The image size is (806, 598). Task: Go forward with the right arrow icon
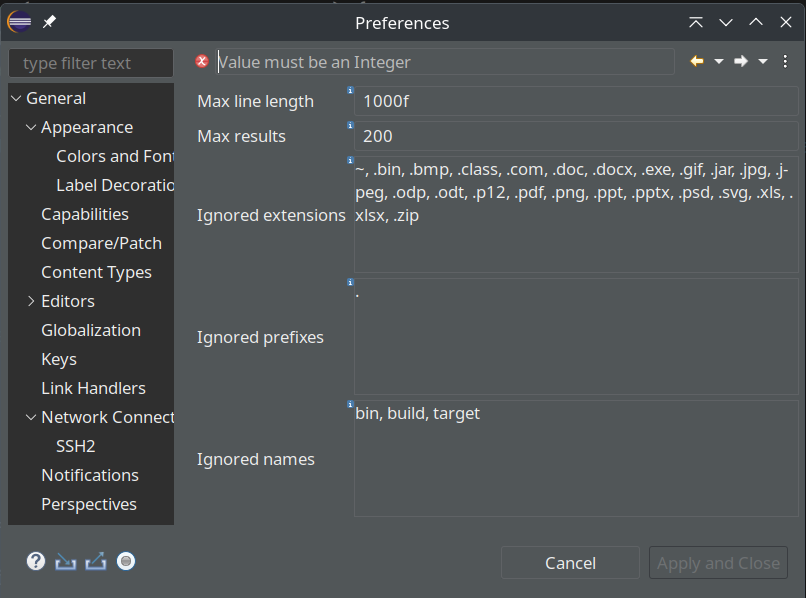(x=741, y=61)
